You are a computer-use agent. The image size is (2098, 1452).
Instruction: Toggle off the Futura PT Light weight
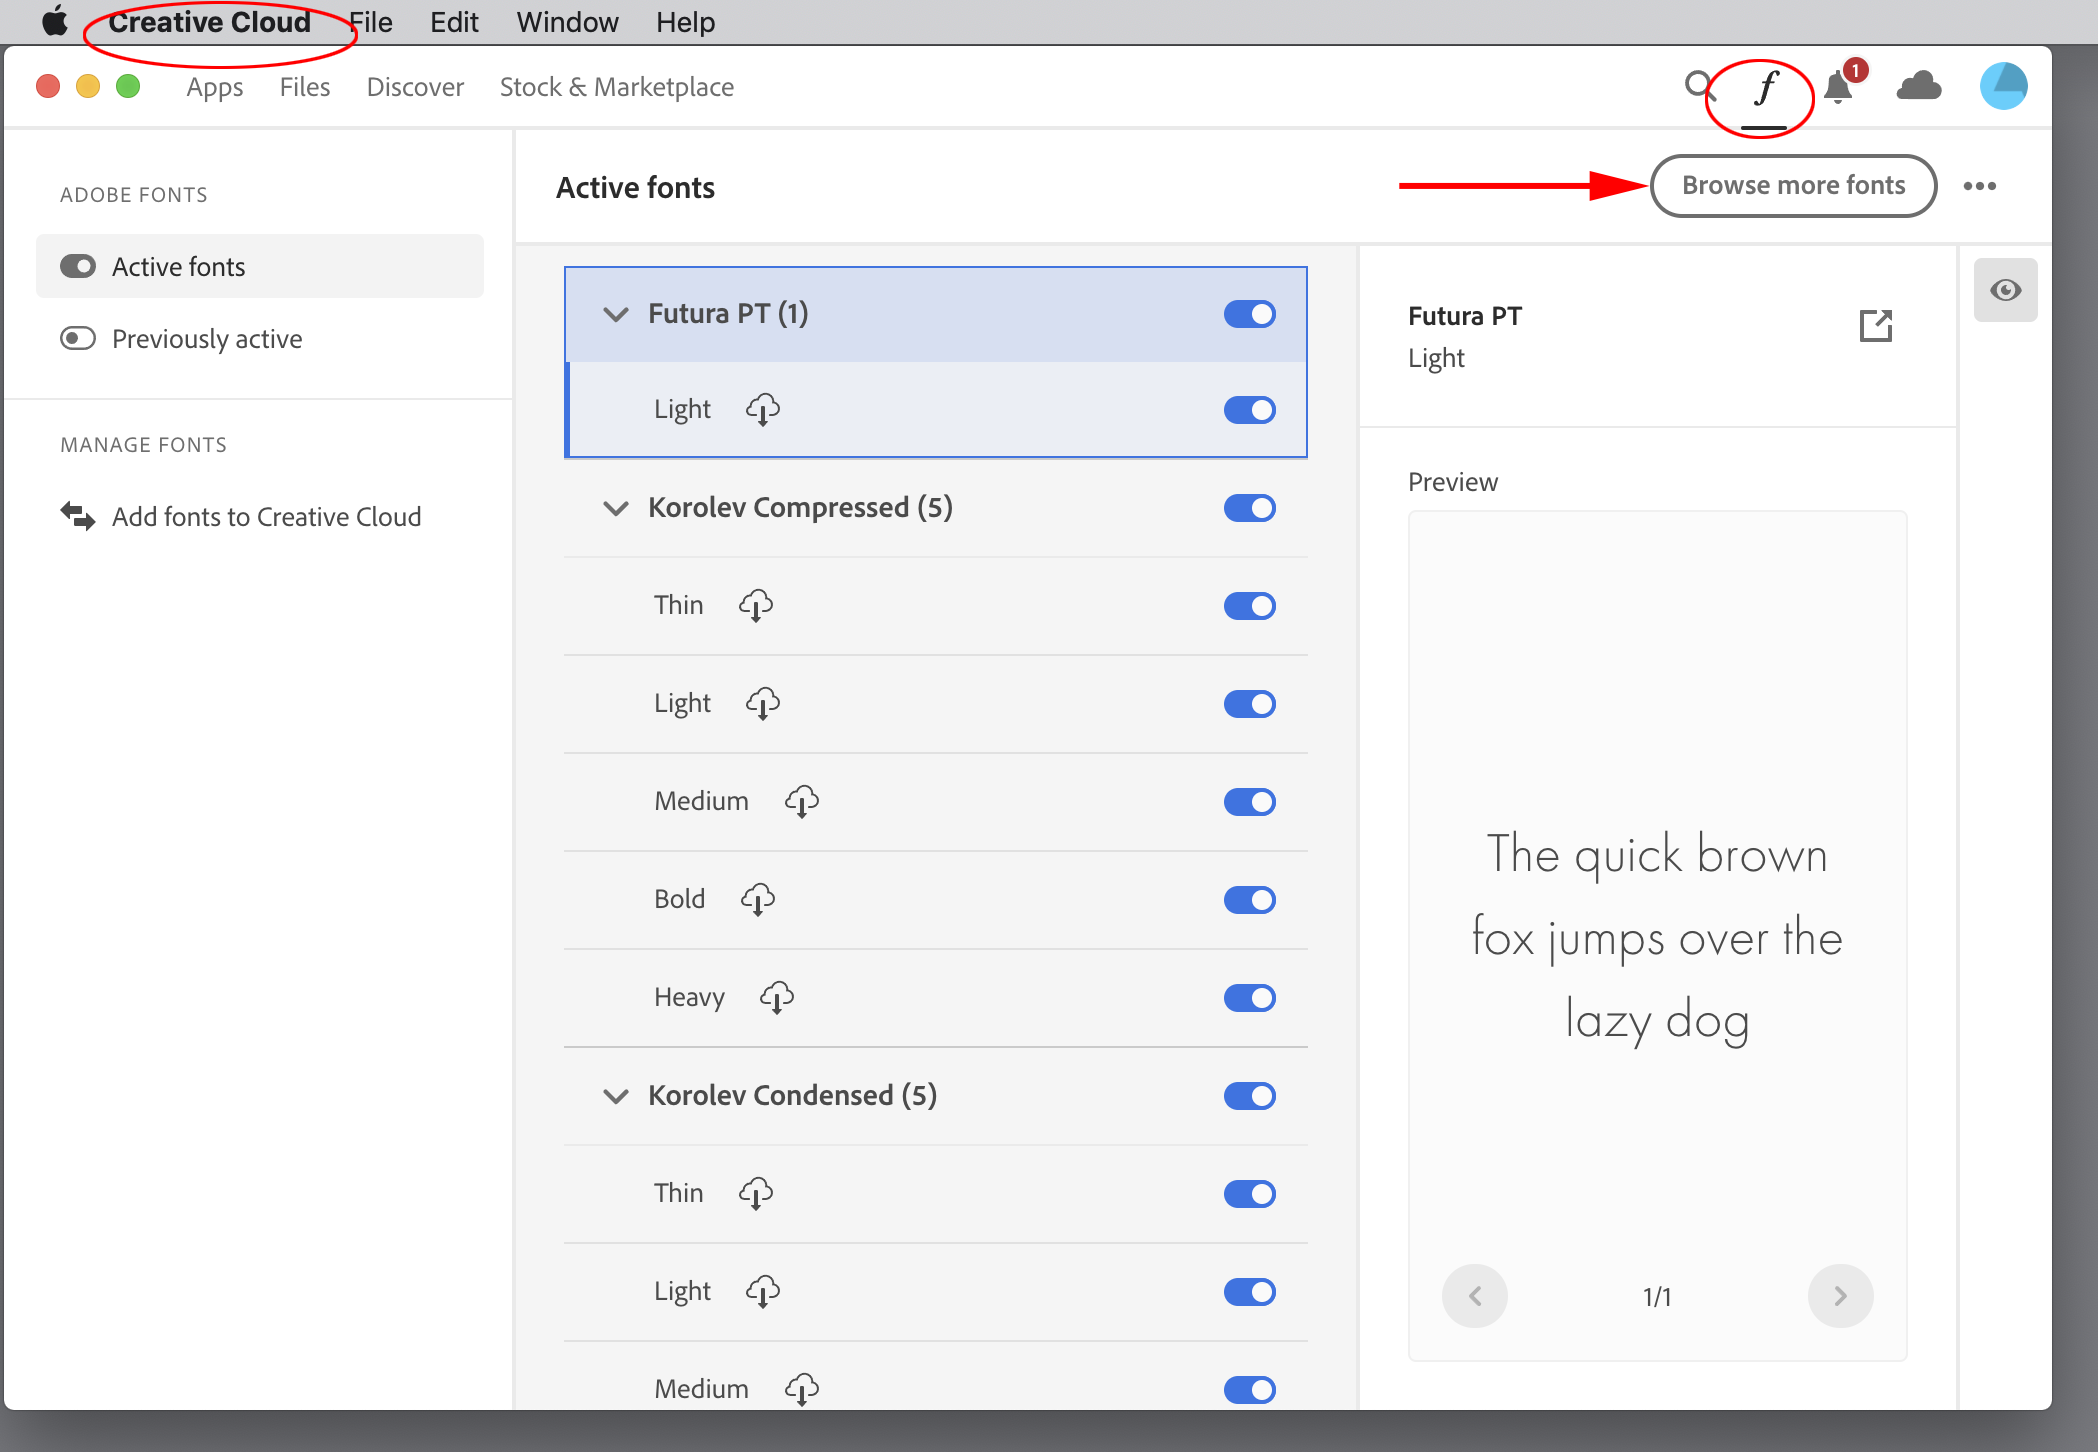pyautogui.click(x=1249, y=409)
